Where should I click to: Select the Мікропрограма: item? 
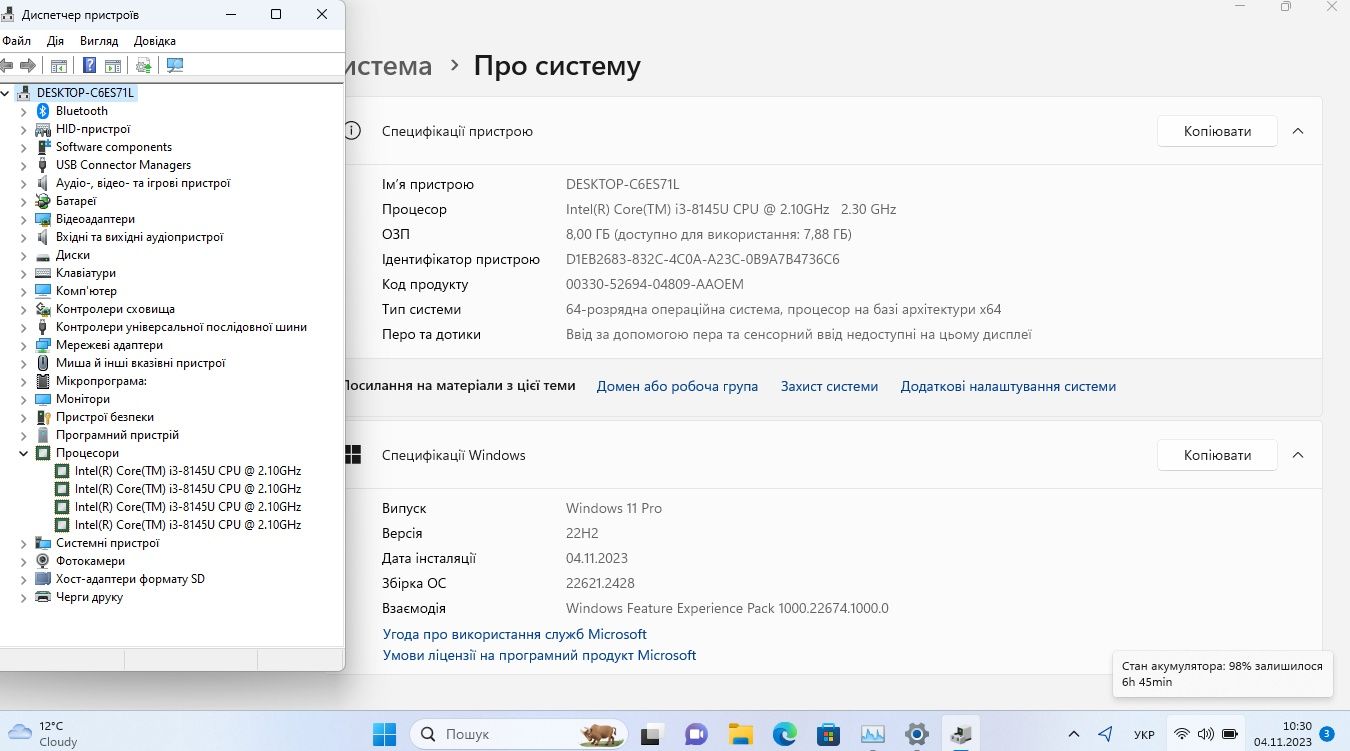click(x=101, y=381)
